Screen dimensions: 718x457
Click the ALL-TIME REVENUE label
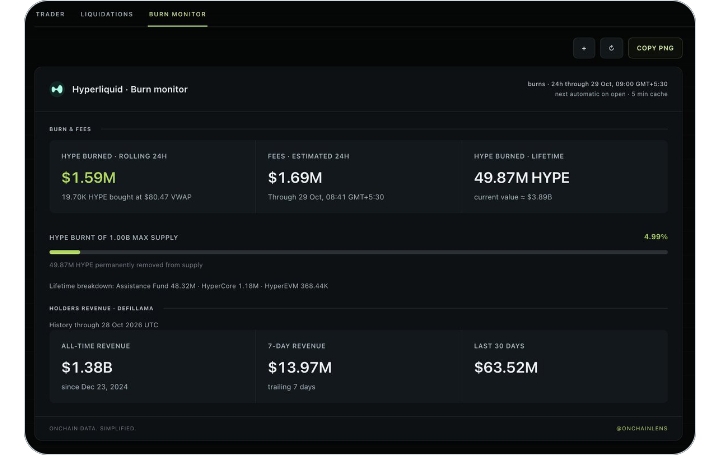click(x=96, y=346)
